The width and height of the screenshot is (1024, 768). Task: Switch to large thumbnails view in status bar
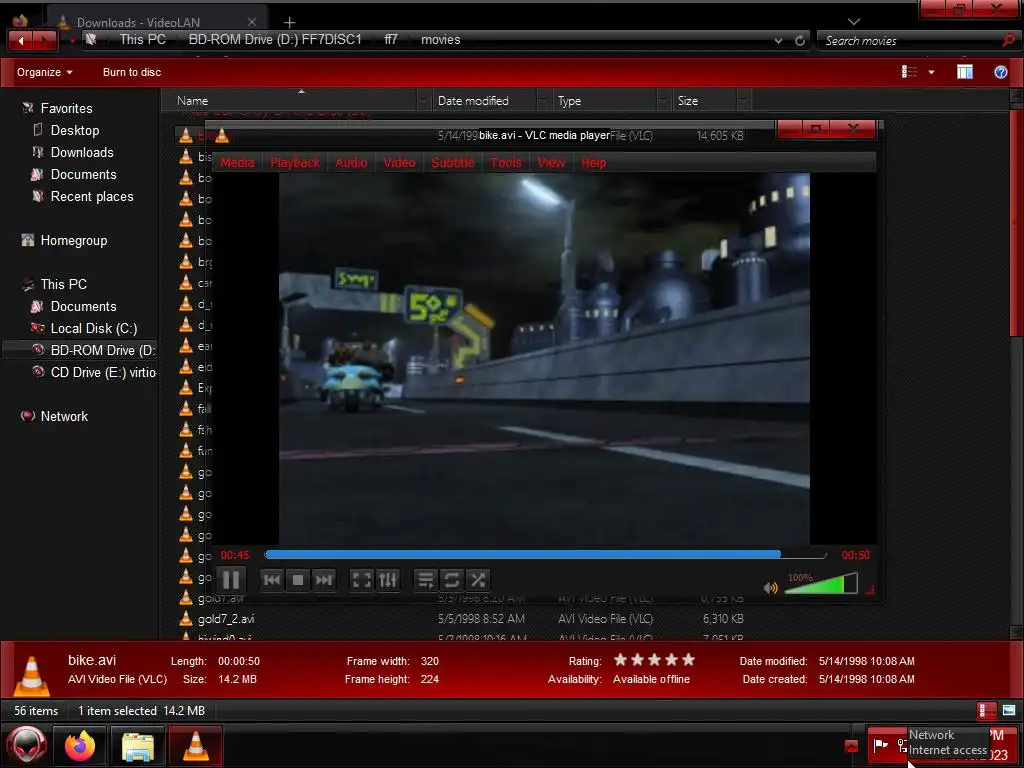(x=1009, y=711)
